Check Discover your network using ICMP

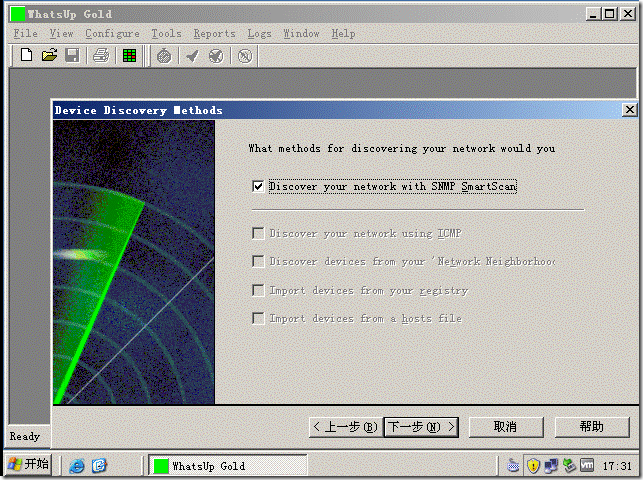point(258,234)
